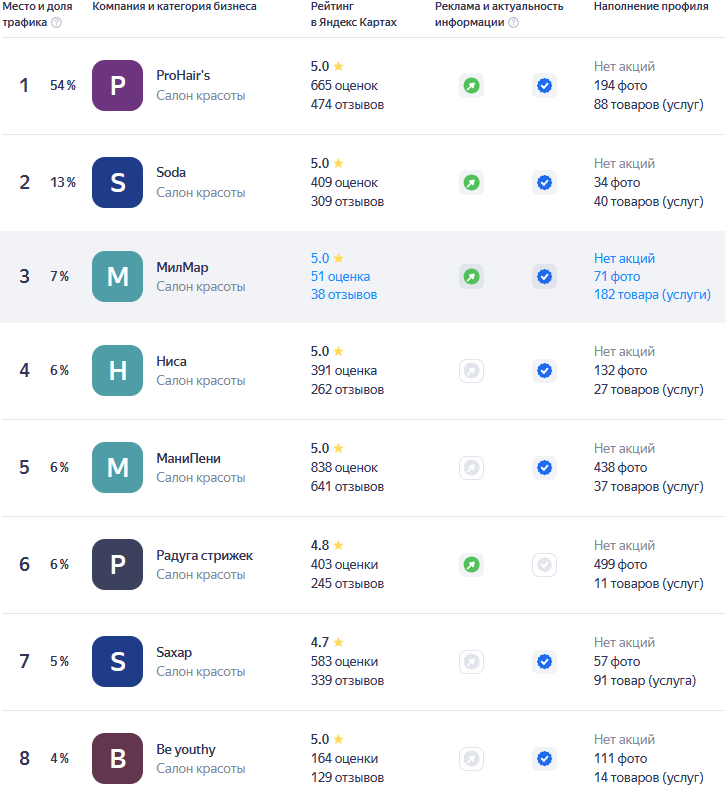Open the ProHair's company avatar
This screenshot has height=800, width=725.
[117, 86]
